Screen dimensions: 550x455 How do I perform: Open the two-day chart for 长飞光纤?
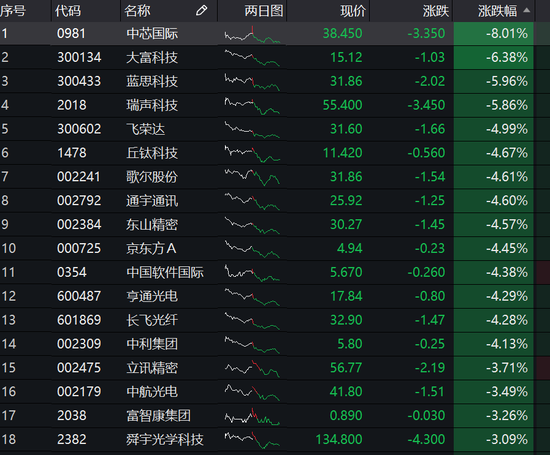tap(252, 320)
